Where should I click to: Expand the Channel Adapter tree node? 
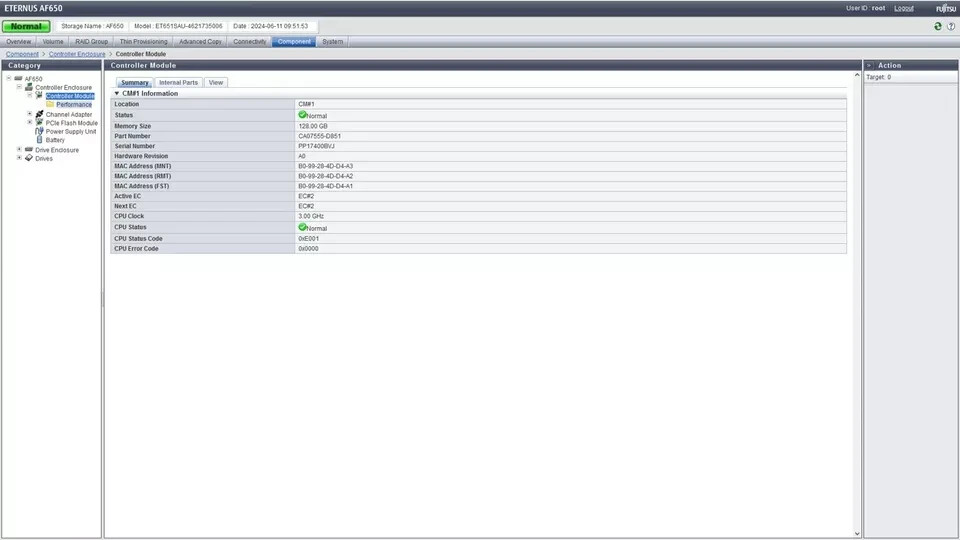coord(30,114)
